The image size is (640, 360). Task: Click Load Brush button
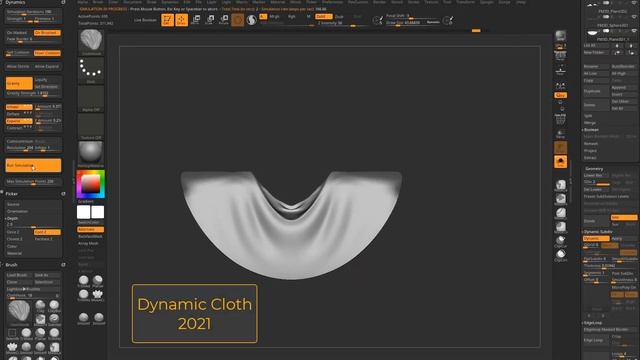click(19, 275)
